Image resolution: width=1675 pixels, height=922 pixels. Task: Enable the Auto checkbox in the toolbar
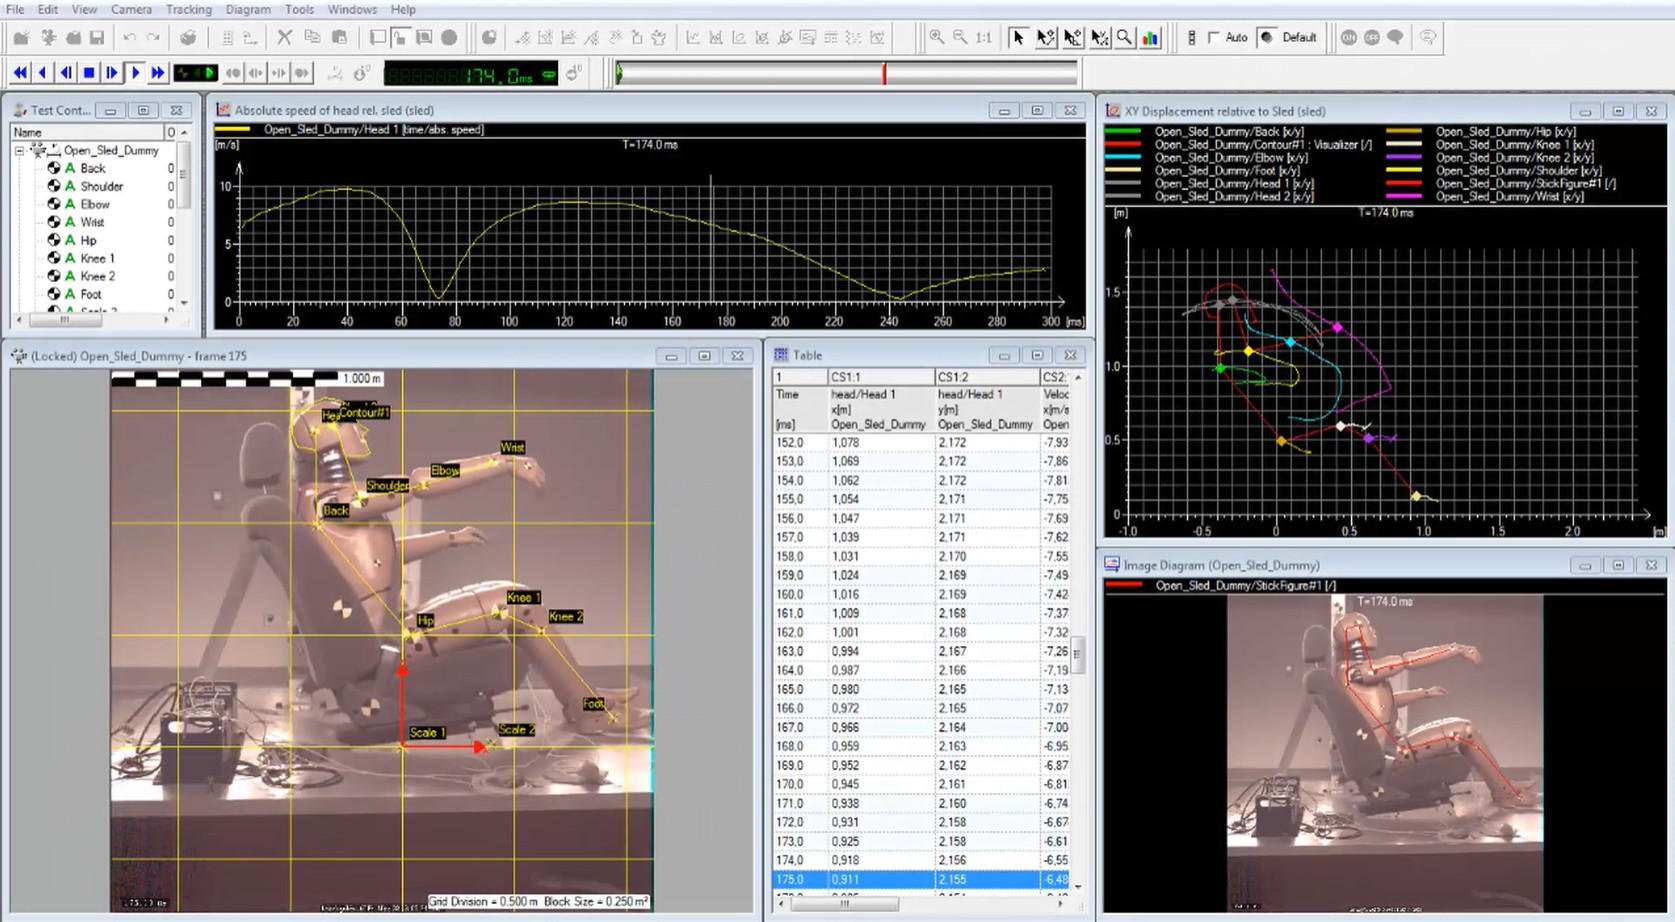click(1214, 38)
